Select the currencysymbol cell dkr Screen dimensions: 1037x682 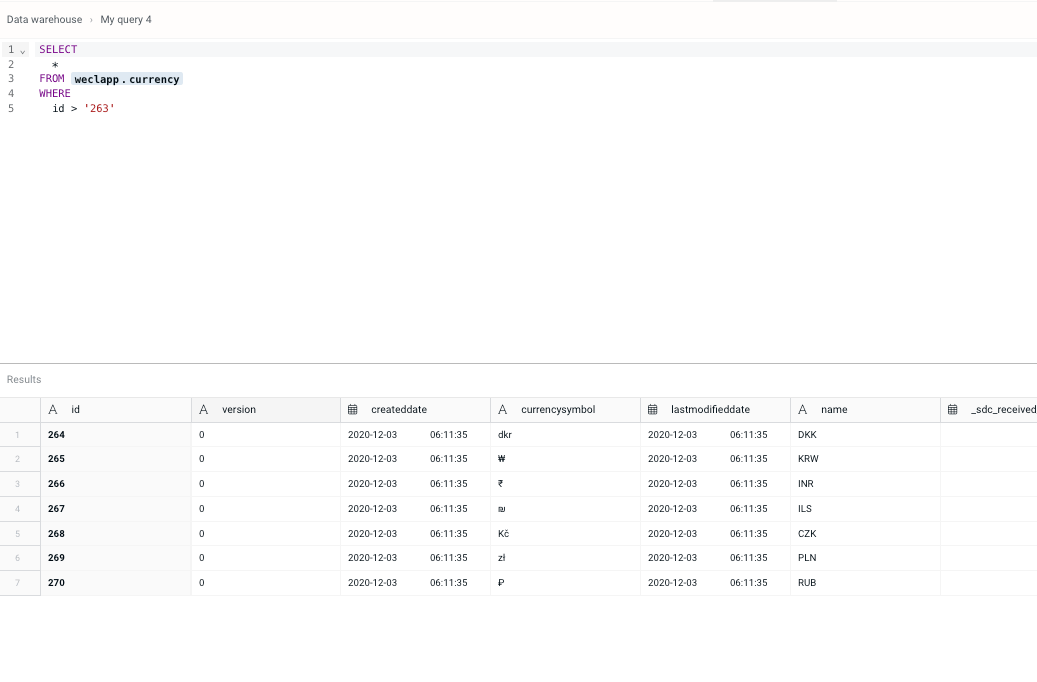point(565,435)
